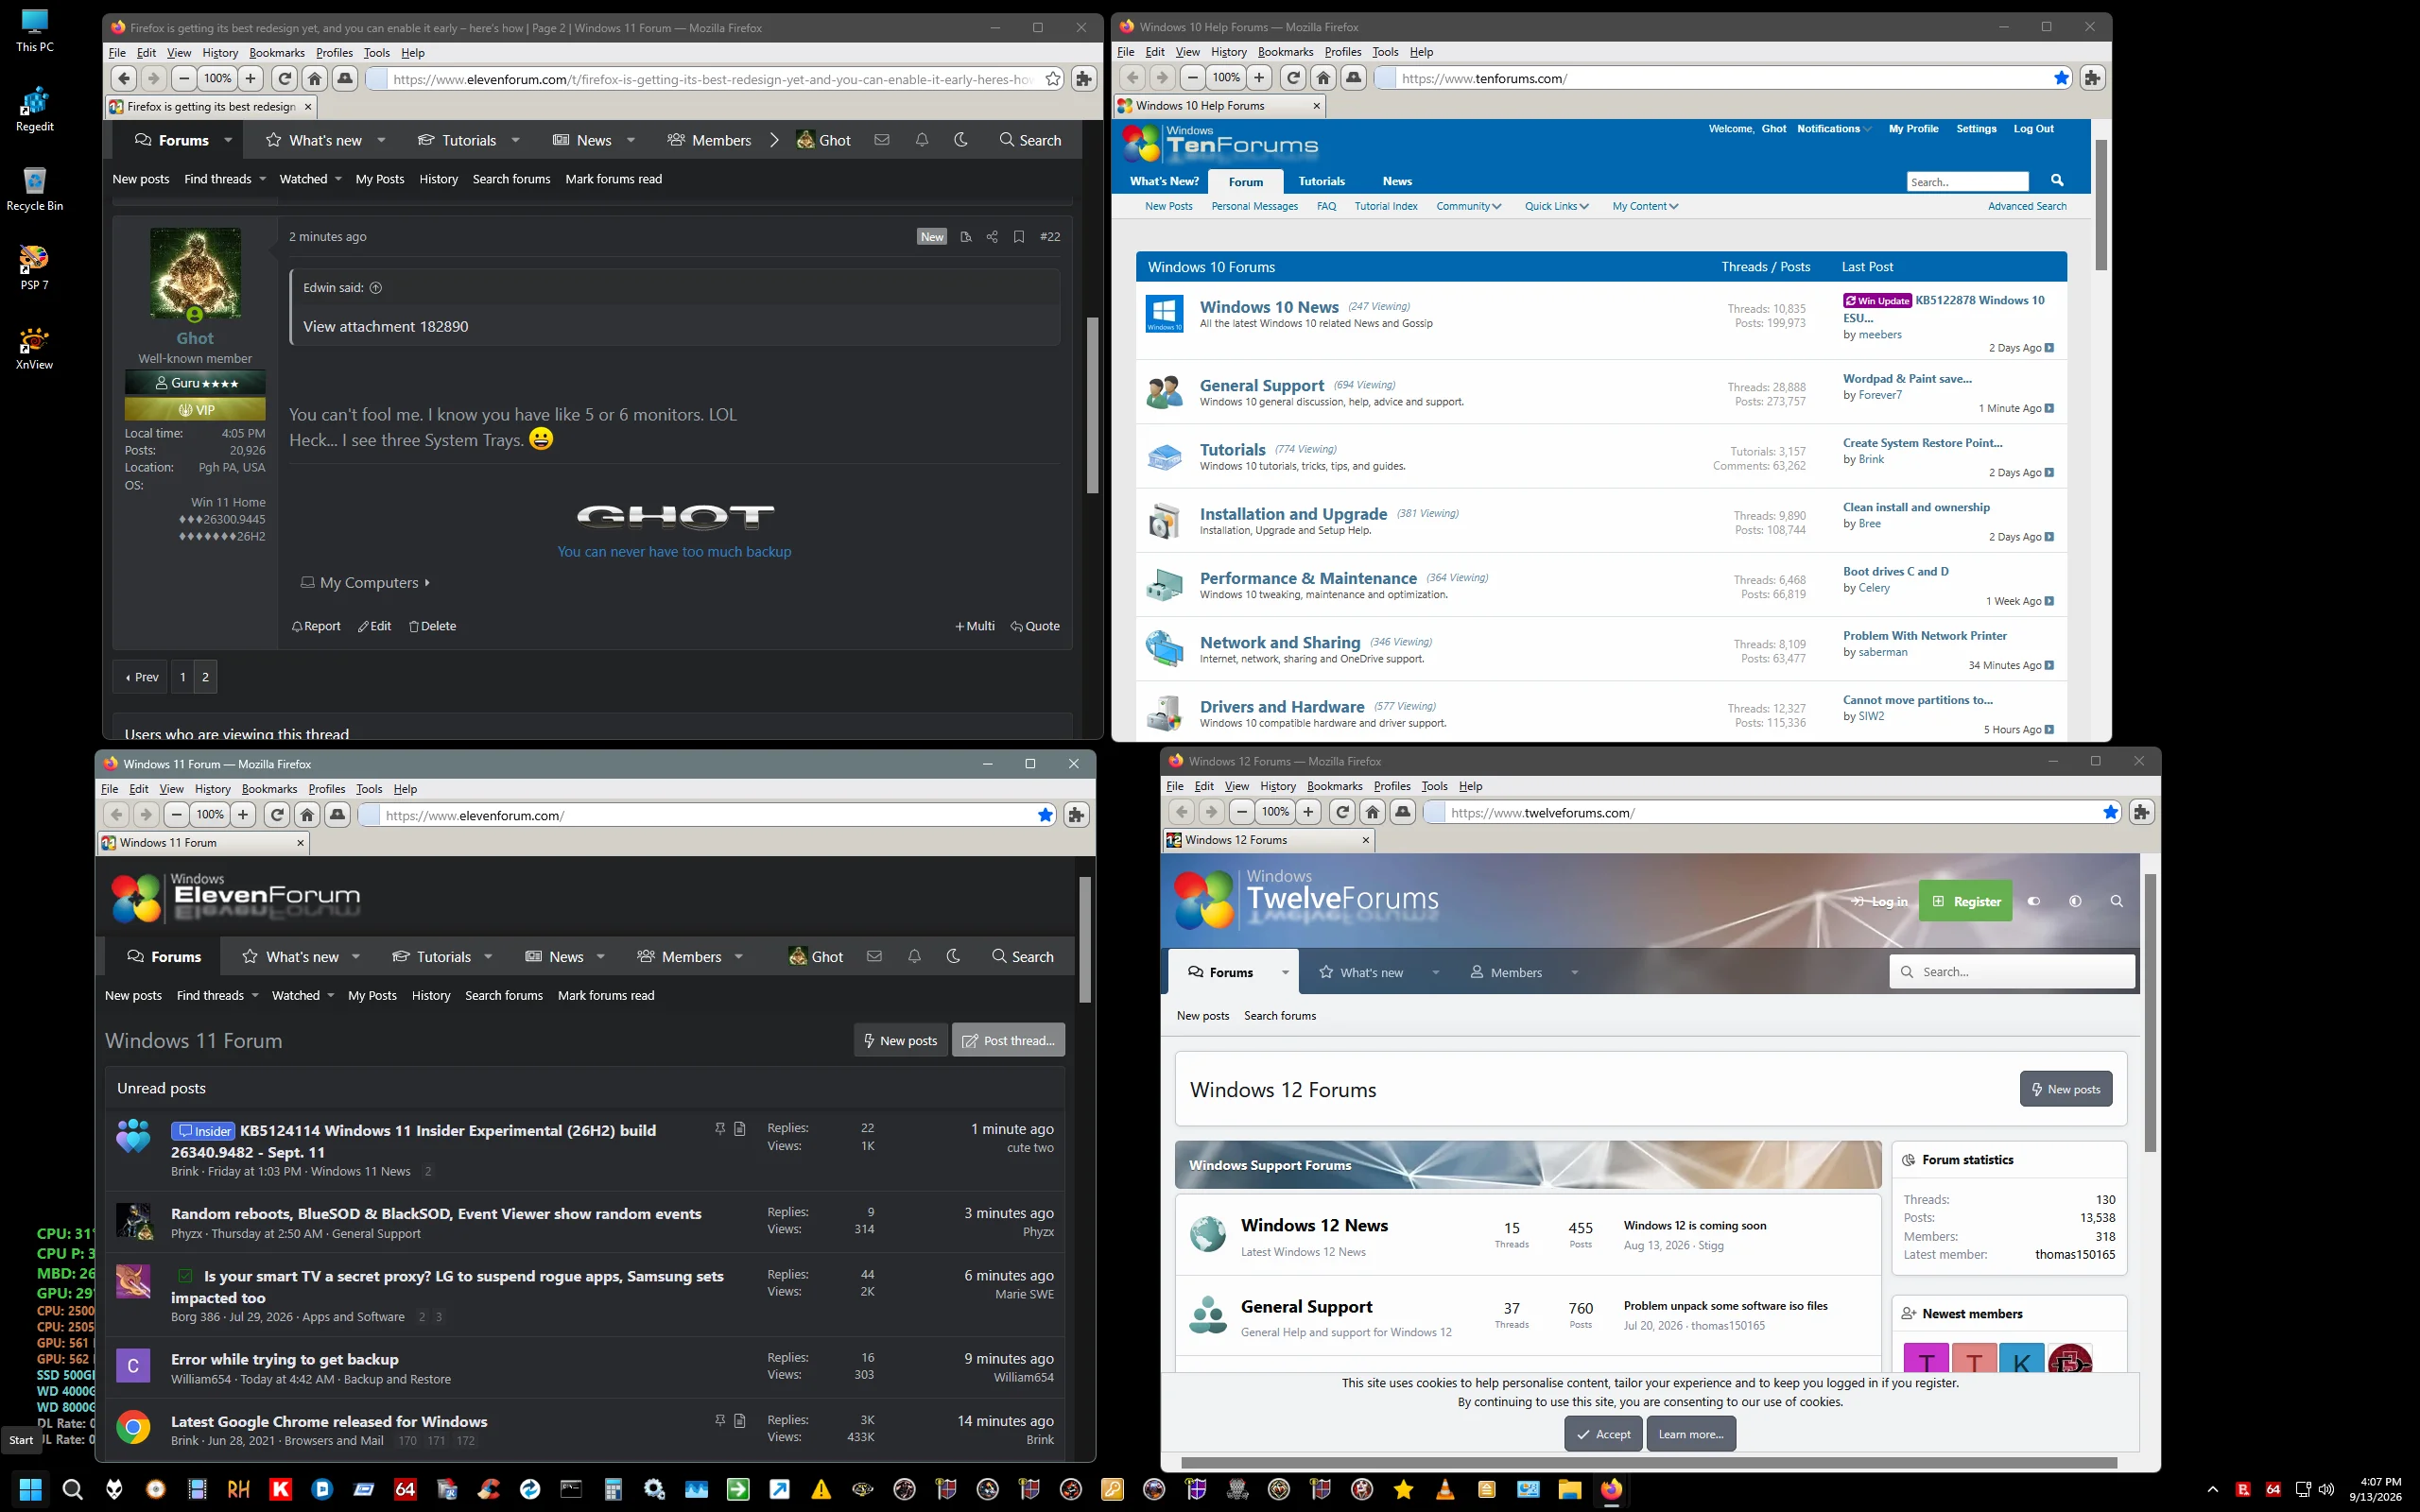Open extensions puzzle icon in Windows 10 Help Forums window

click(x=2093, y=78)
